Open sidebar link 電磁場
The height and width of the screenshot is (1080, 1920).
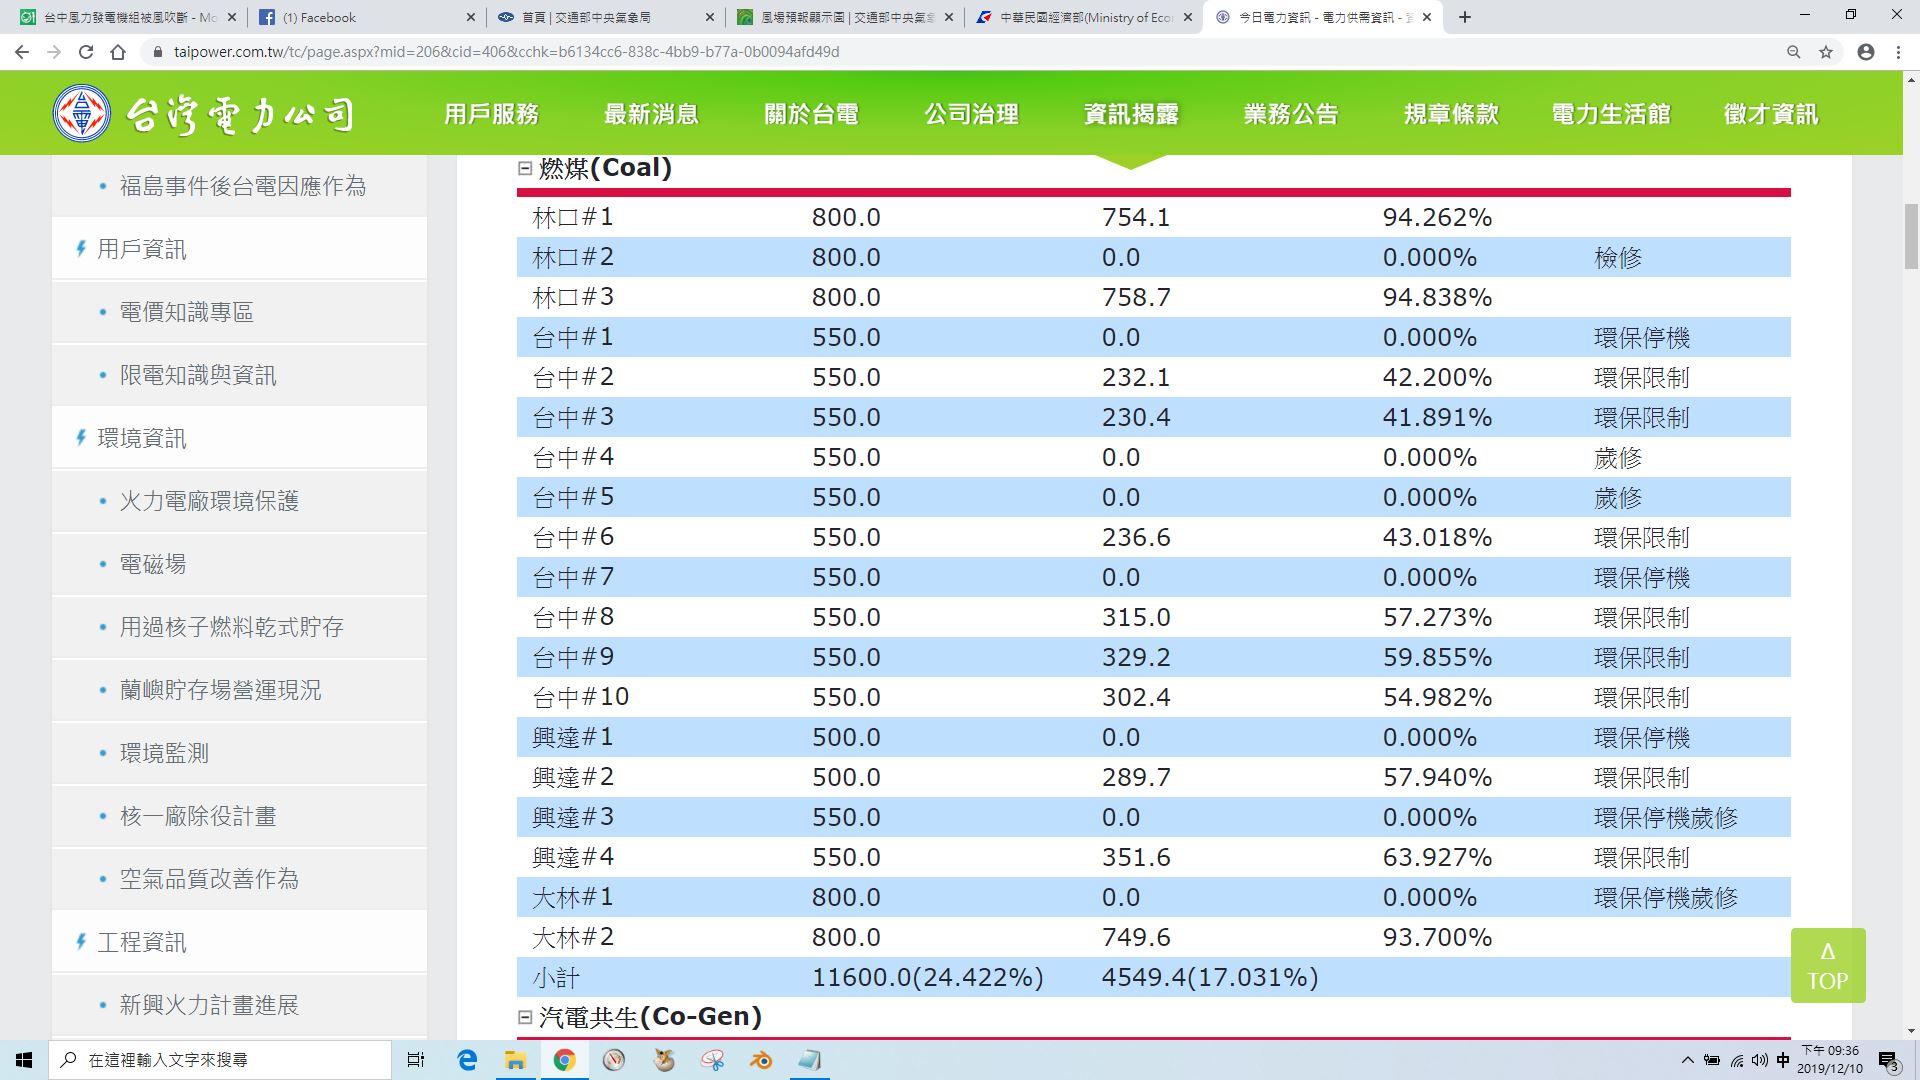click(153, 564)
